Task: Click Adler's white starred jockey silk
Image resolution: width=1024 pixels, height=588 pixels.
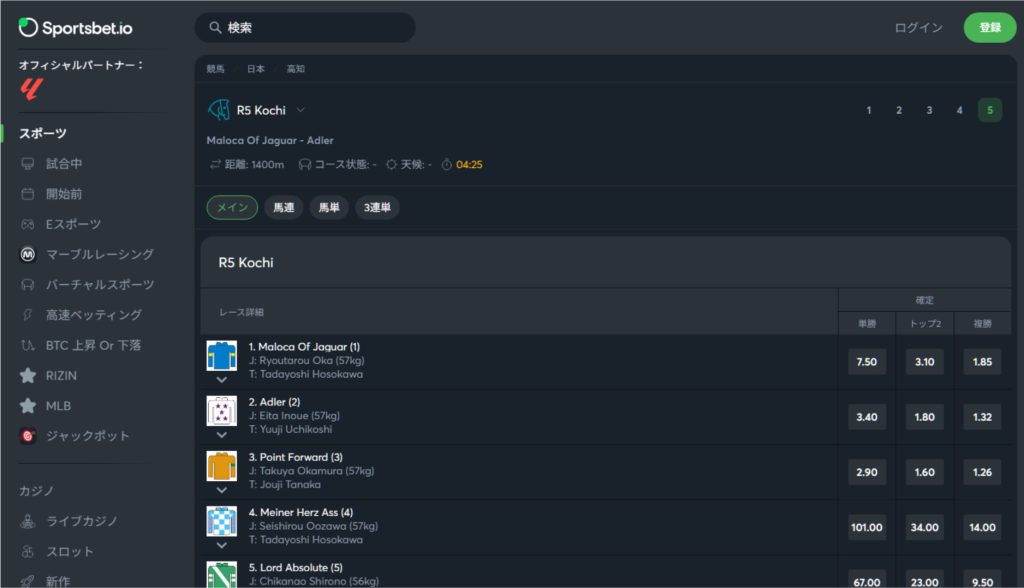Action: [221, 411]
